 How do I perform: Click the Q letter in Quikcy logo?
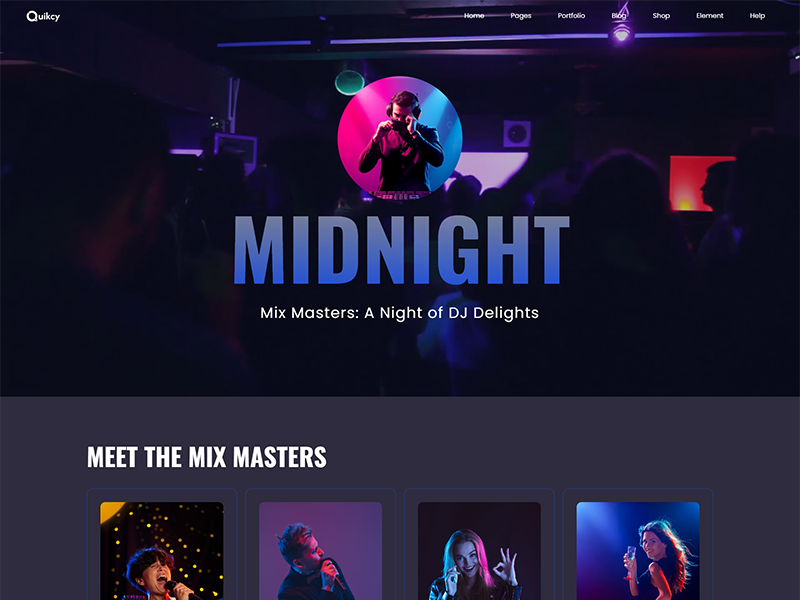coord(32,16)
